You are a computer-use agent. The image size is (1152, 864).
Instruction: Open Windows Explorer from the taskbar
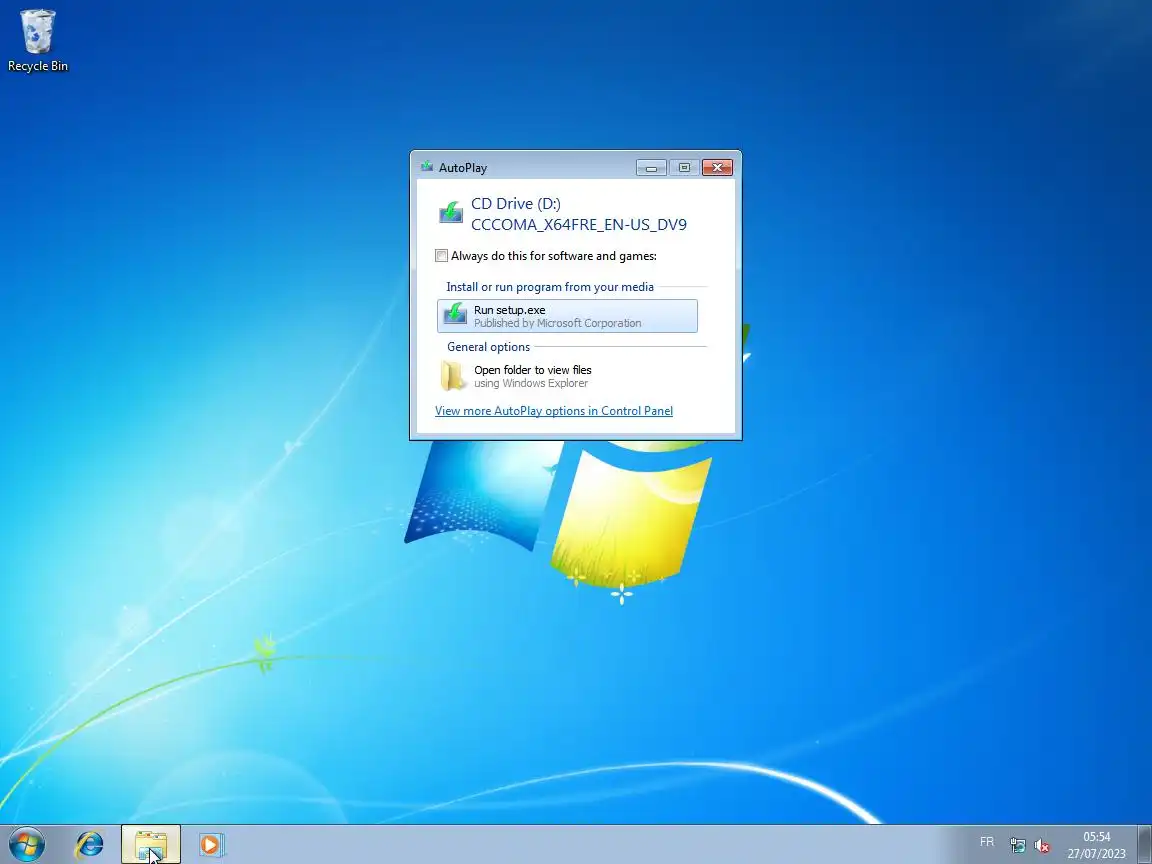pos(151,845)
